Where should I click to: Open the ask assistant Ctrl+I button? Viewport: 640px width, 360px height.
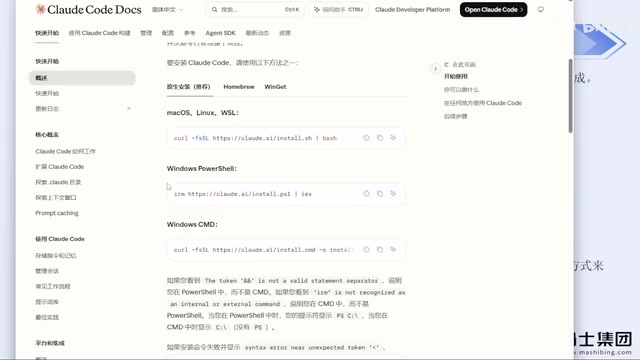coord(338,9)
